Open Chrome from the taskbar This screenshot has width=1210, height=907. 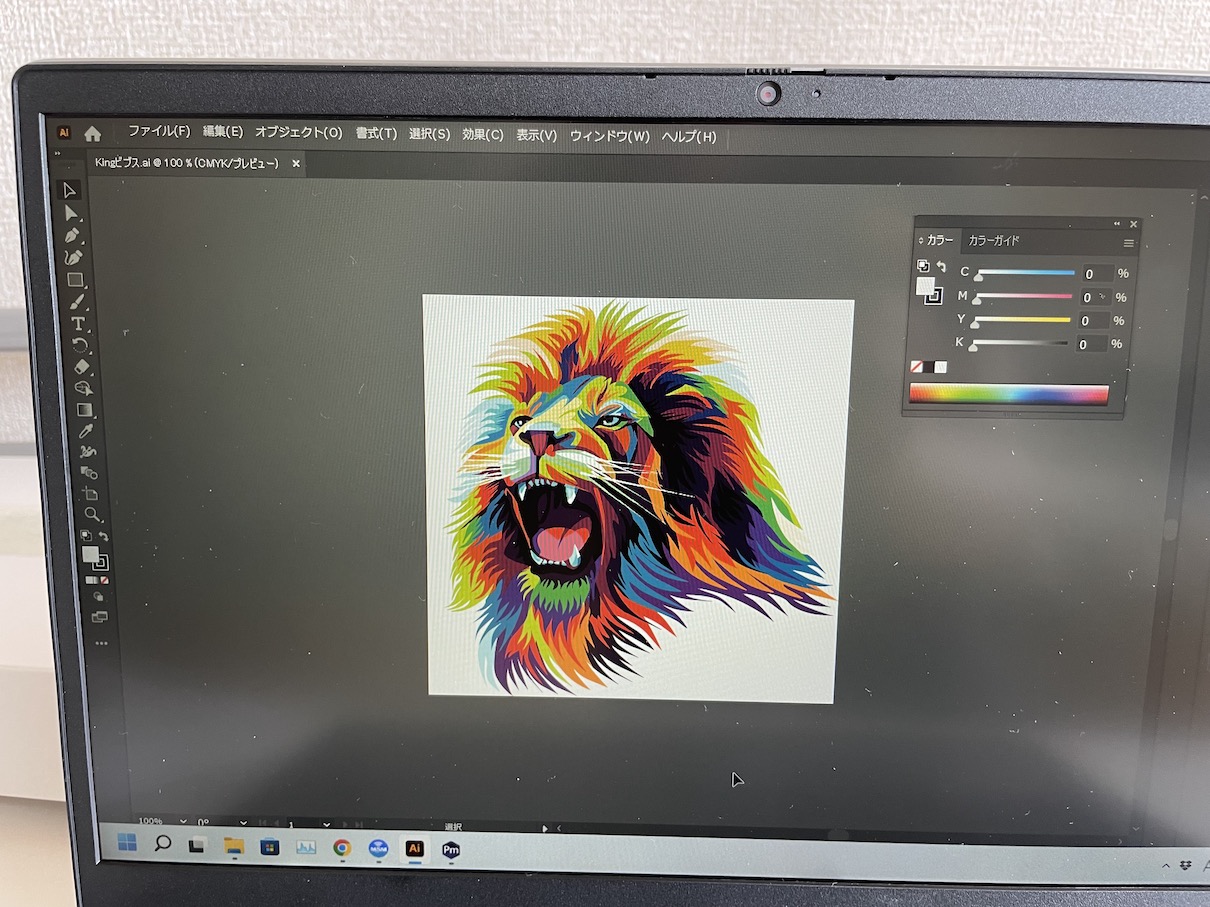coord(342,848)
